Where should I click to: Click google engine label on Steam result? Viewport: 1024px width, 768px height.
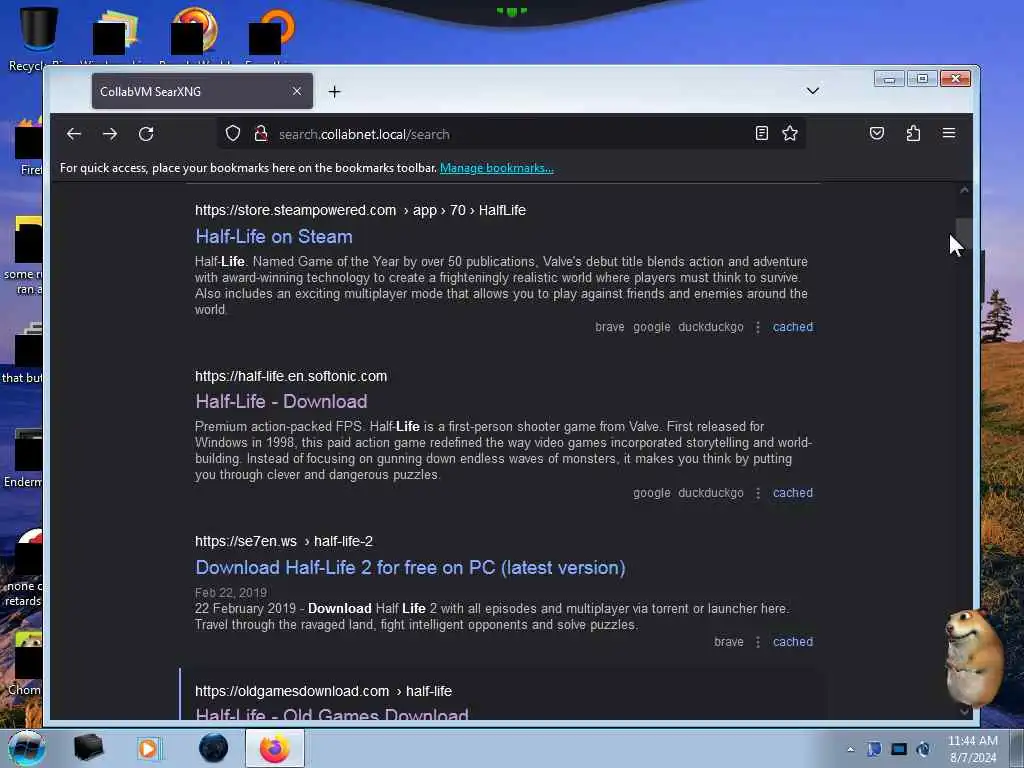pyautogui.click(x=652, y=327)
